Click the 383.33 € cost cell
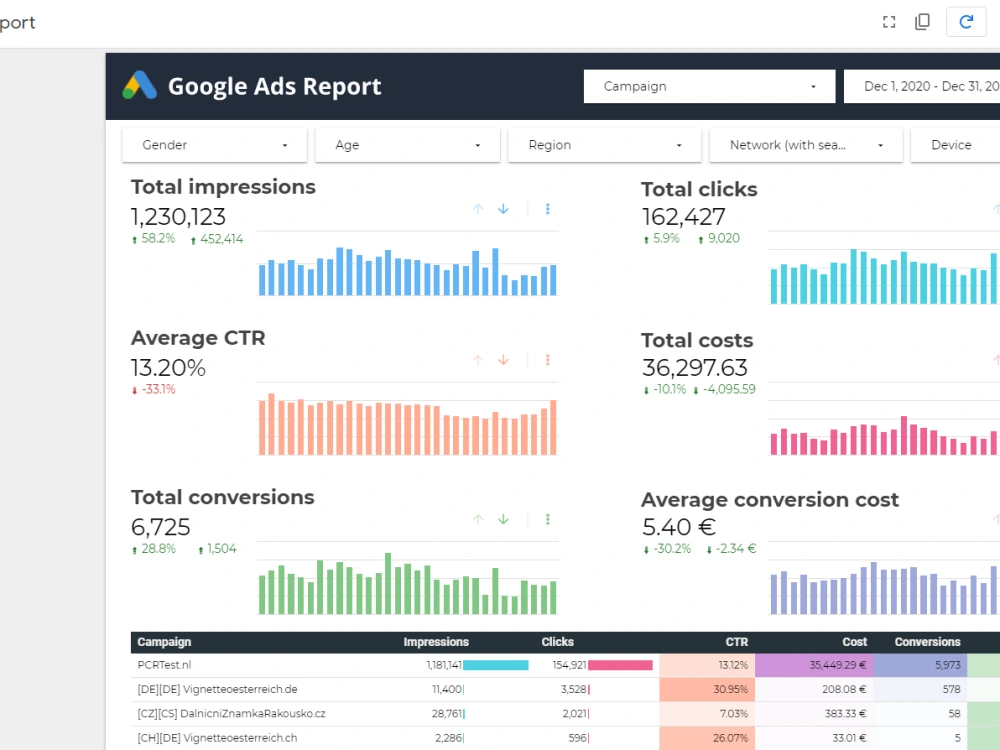 (x=814, y=714)
